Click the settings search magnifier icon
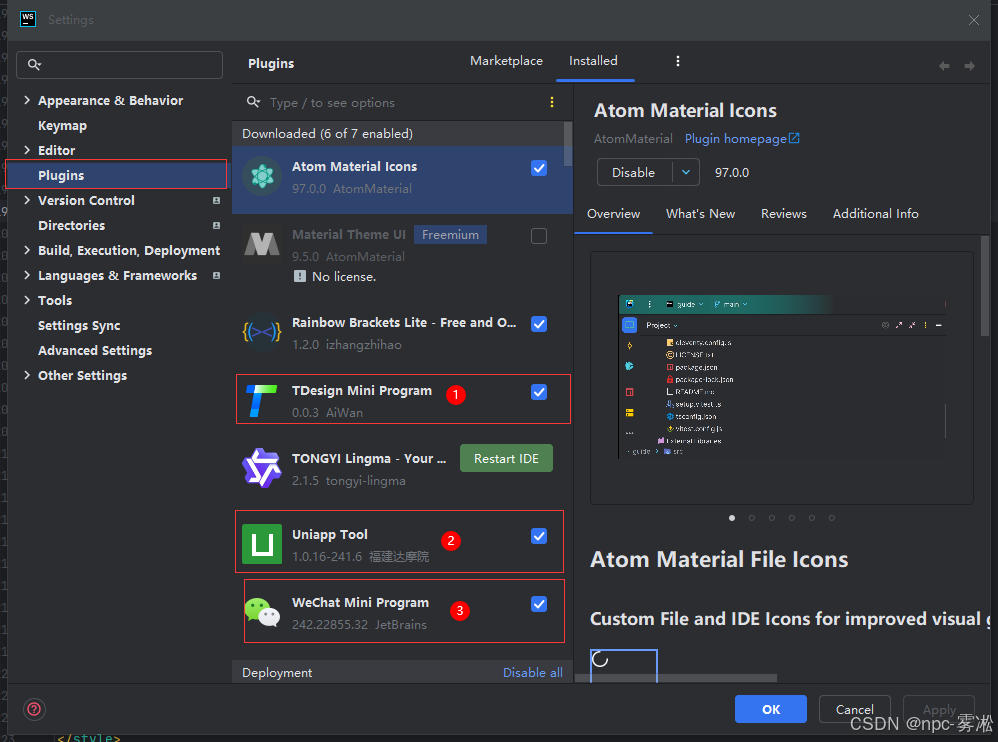Screen dimensions: 998x742 click(34, 64)
